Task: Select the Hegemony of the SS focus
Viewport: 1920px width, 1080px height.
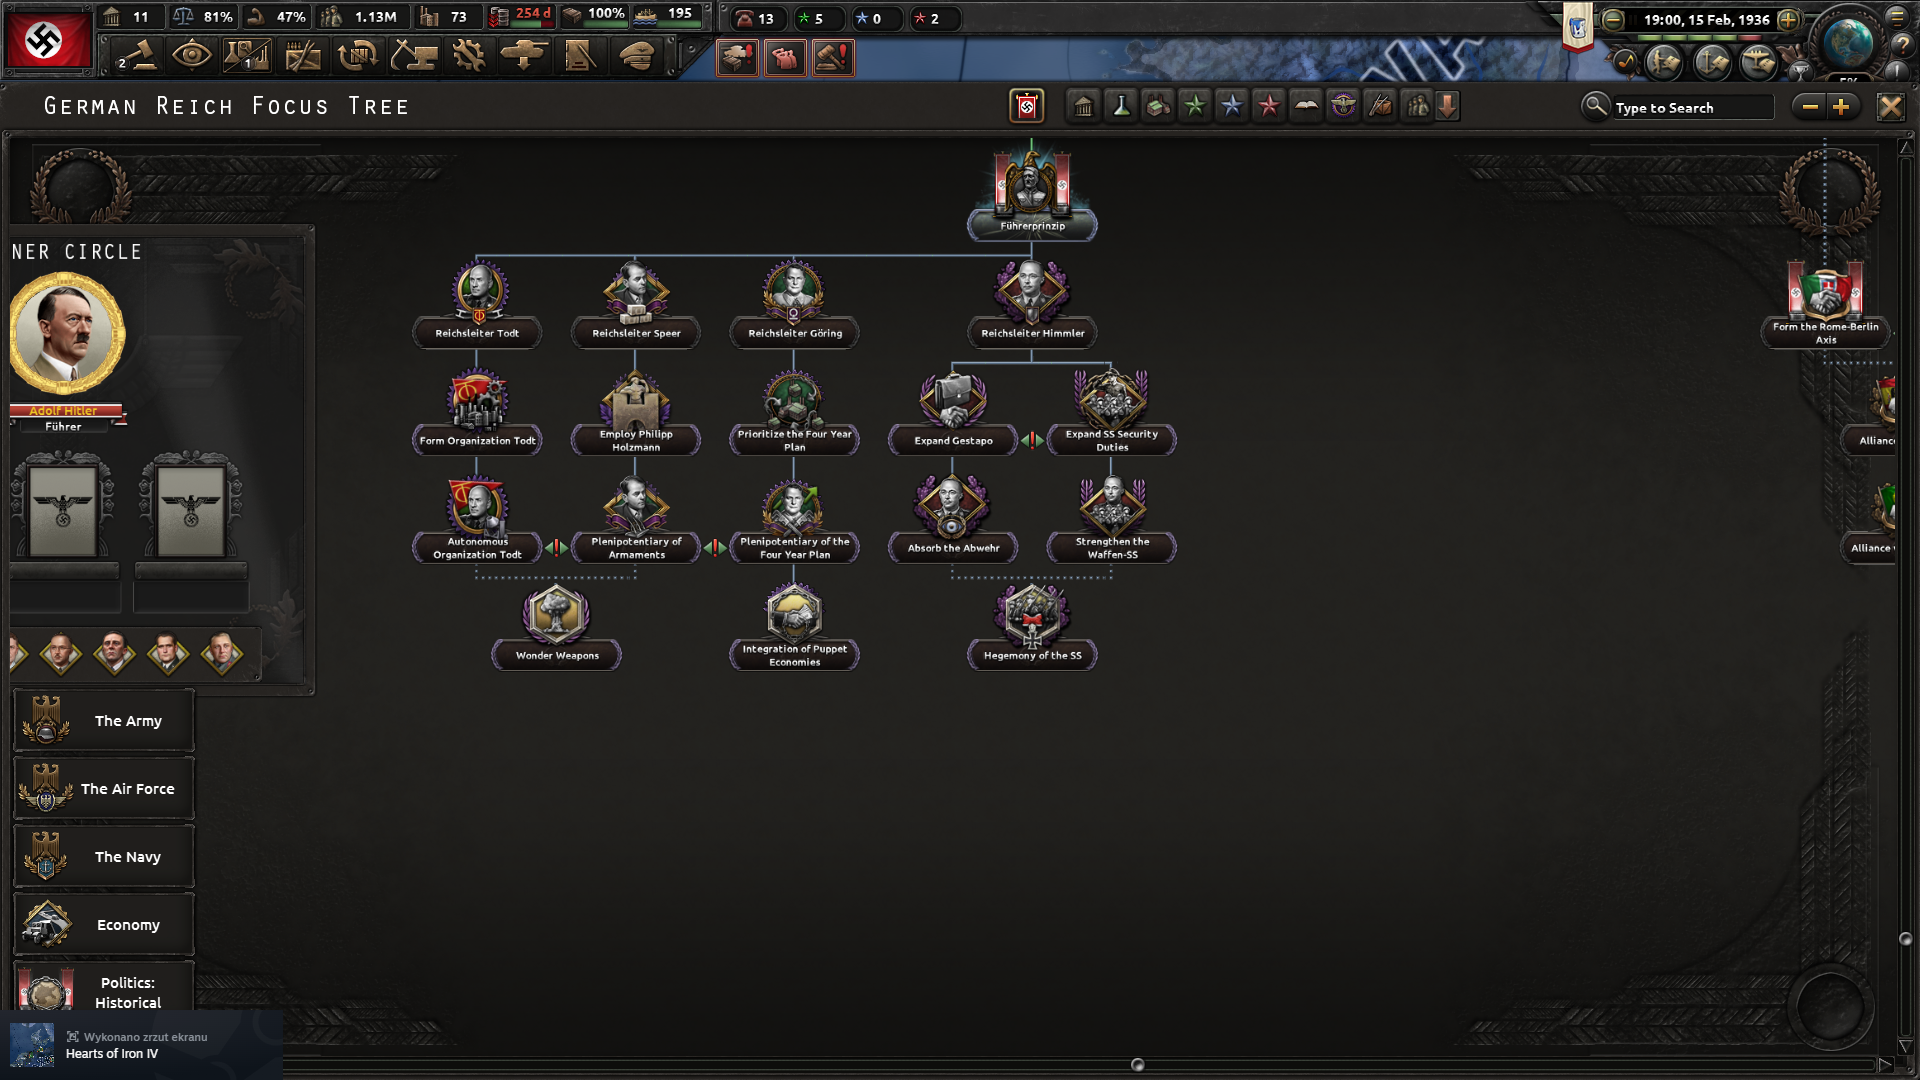Action: coord(1032,626)
